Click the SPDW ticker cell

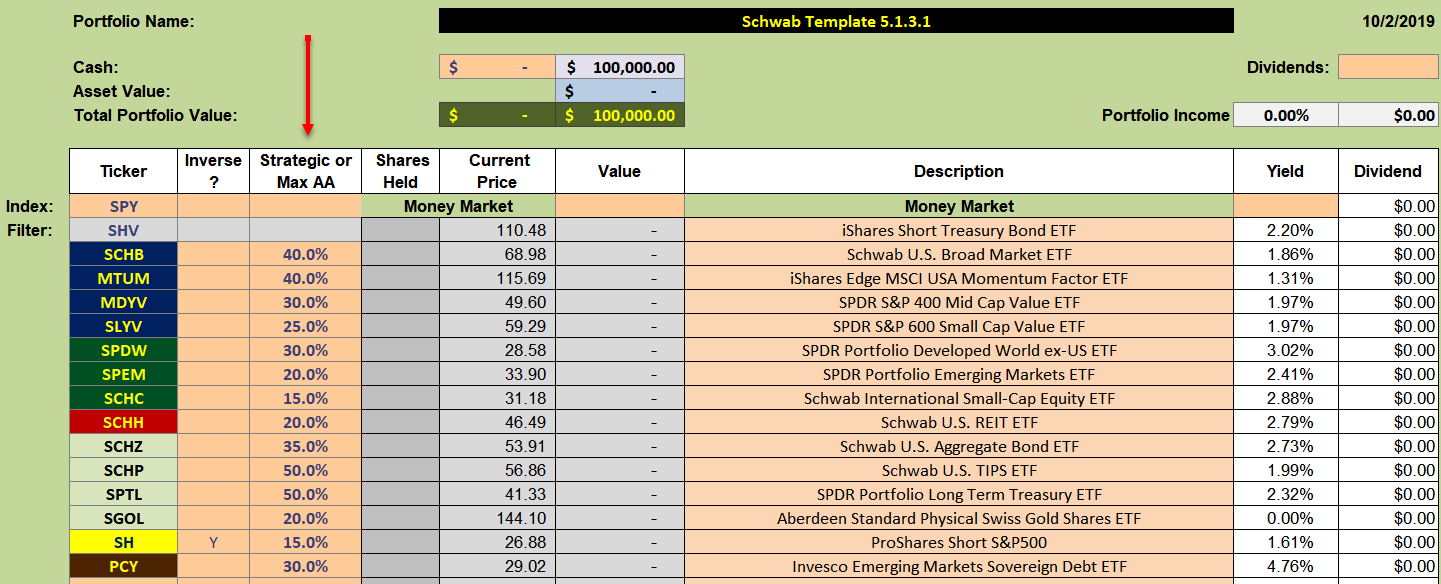pos(124,350)
